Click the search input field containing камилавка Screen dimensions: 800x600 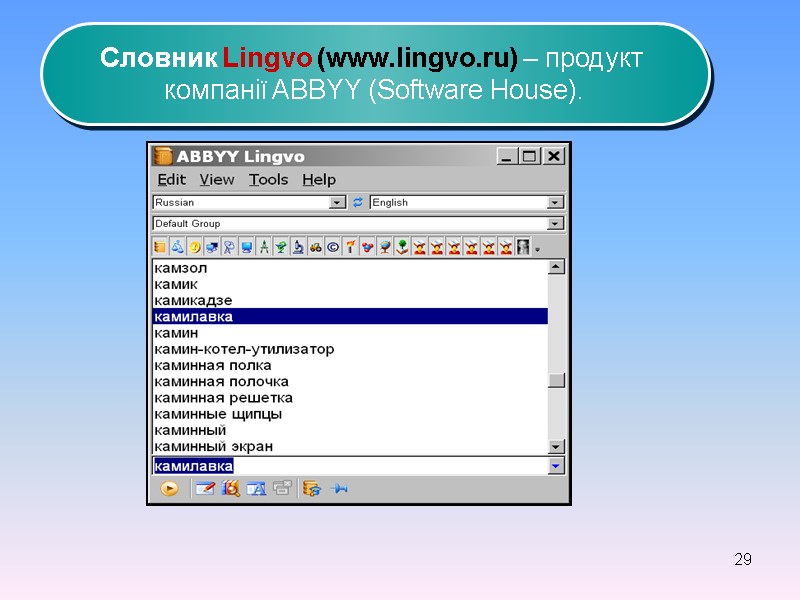350,465
